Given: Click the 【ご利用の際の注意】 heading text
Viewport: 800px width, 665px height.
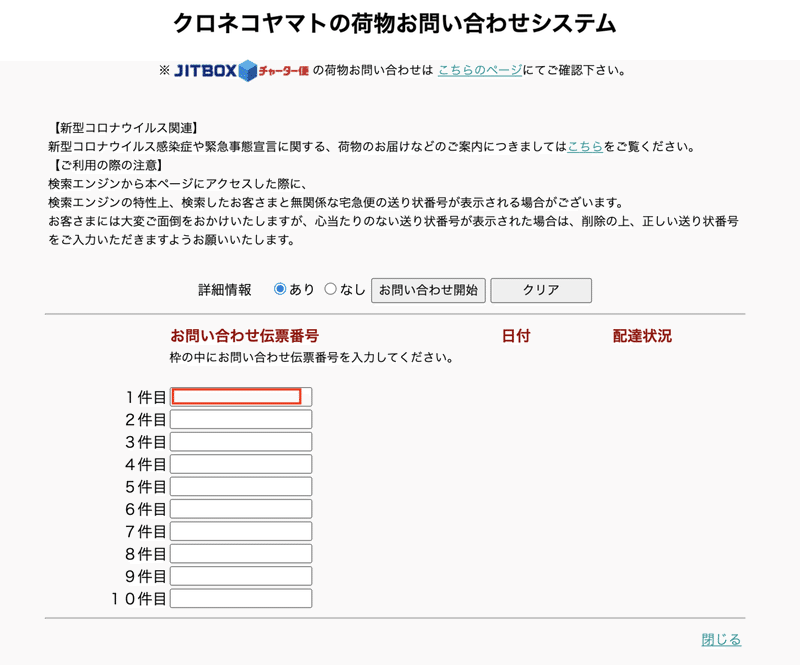Looking at the screenshot, I should [107, 165].
